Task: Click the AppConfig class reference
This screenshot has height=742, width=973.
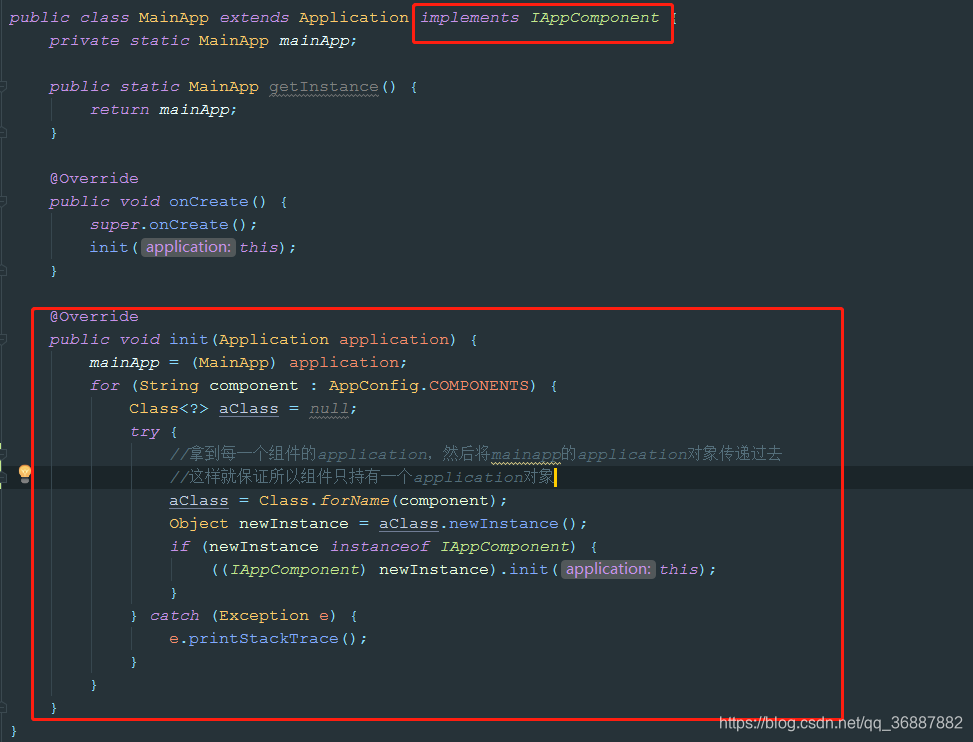Action: 374,385
